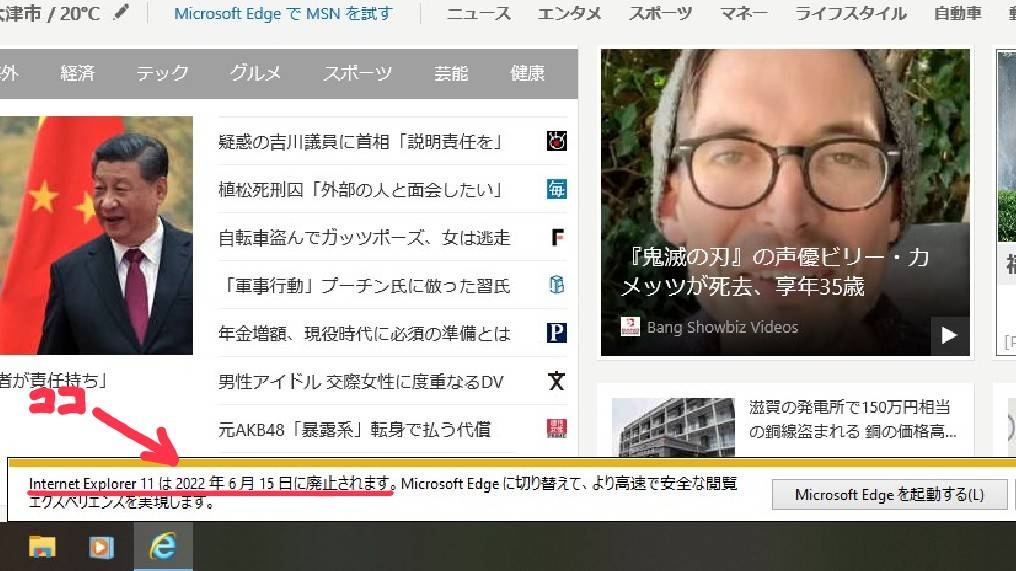This screenshot has width=1016, height=571.
Task: Open 『鬼滅の刃』の声優ビリー・カメッツが死去 video title
Action: 774,272
